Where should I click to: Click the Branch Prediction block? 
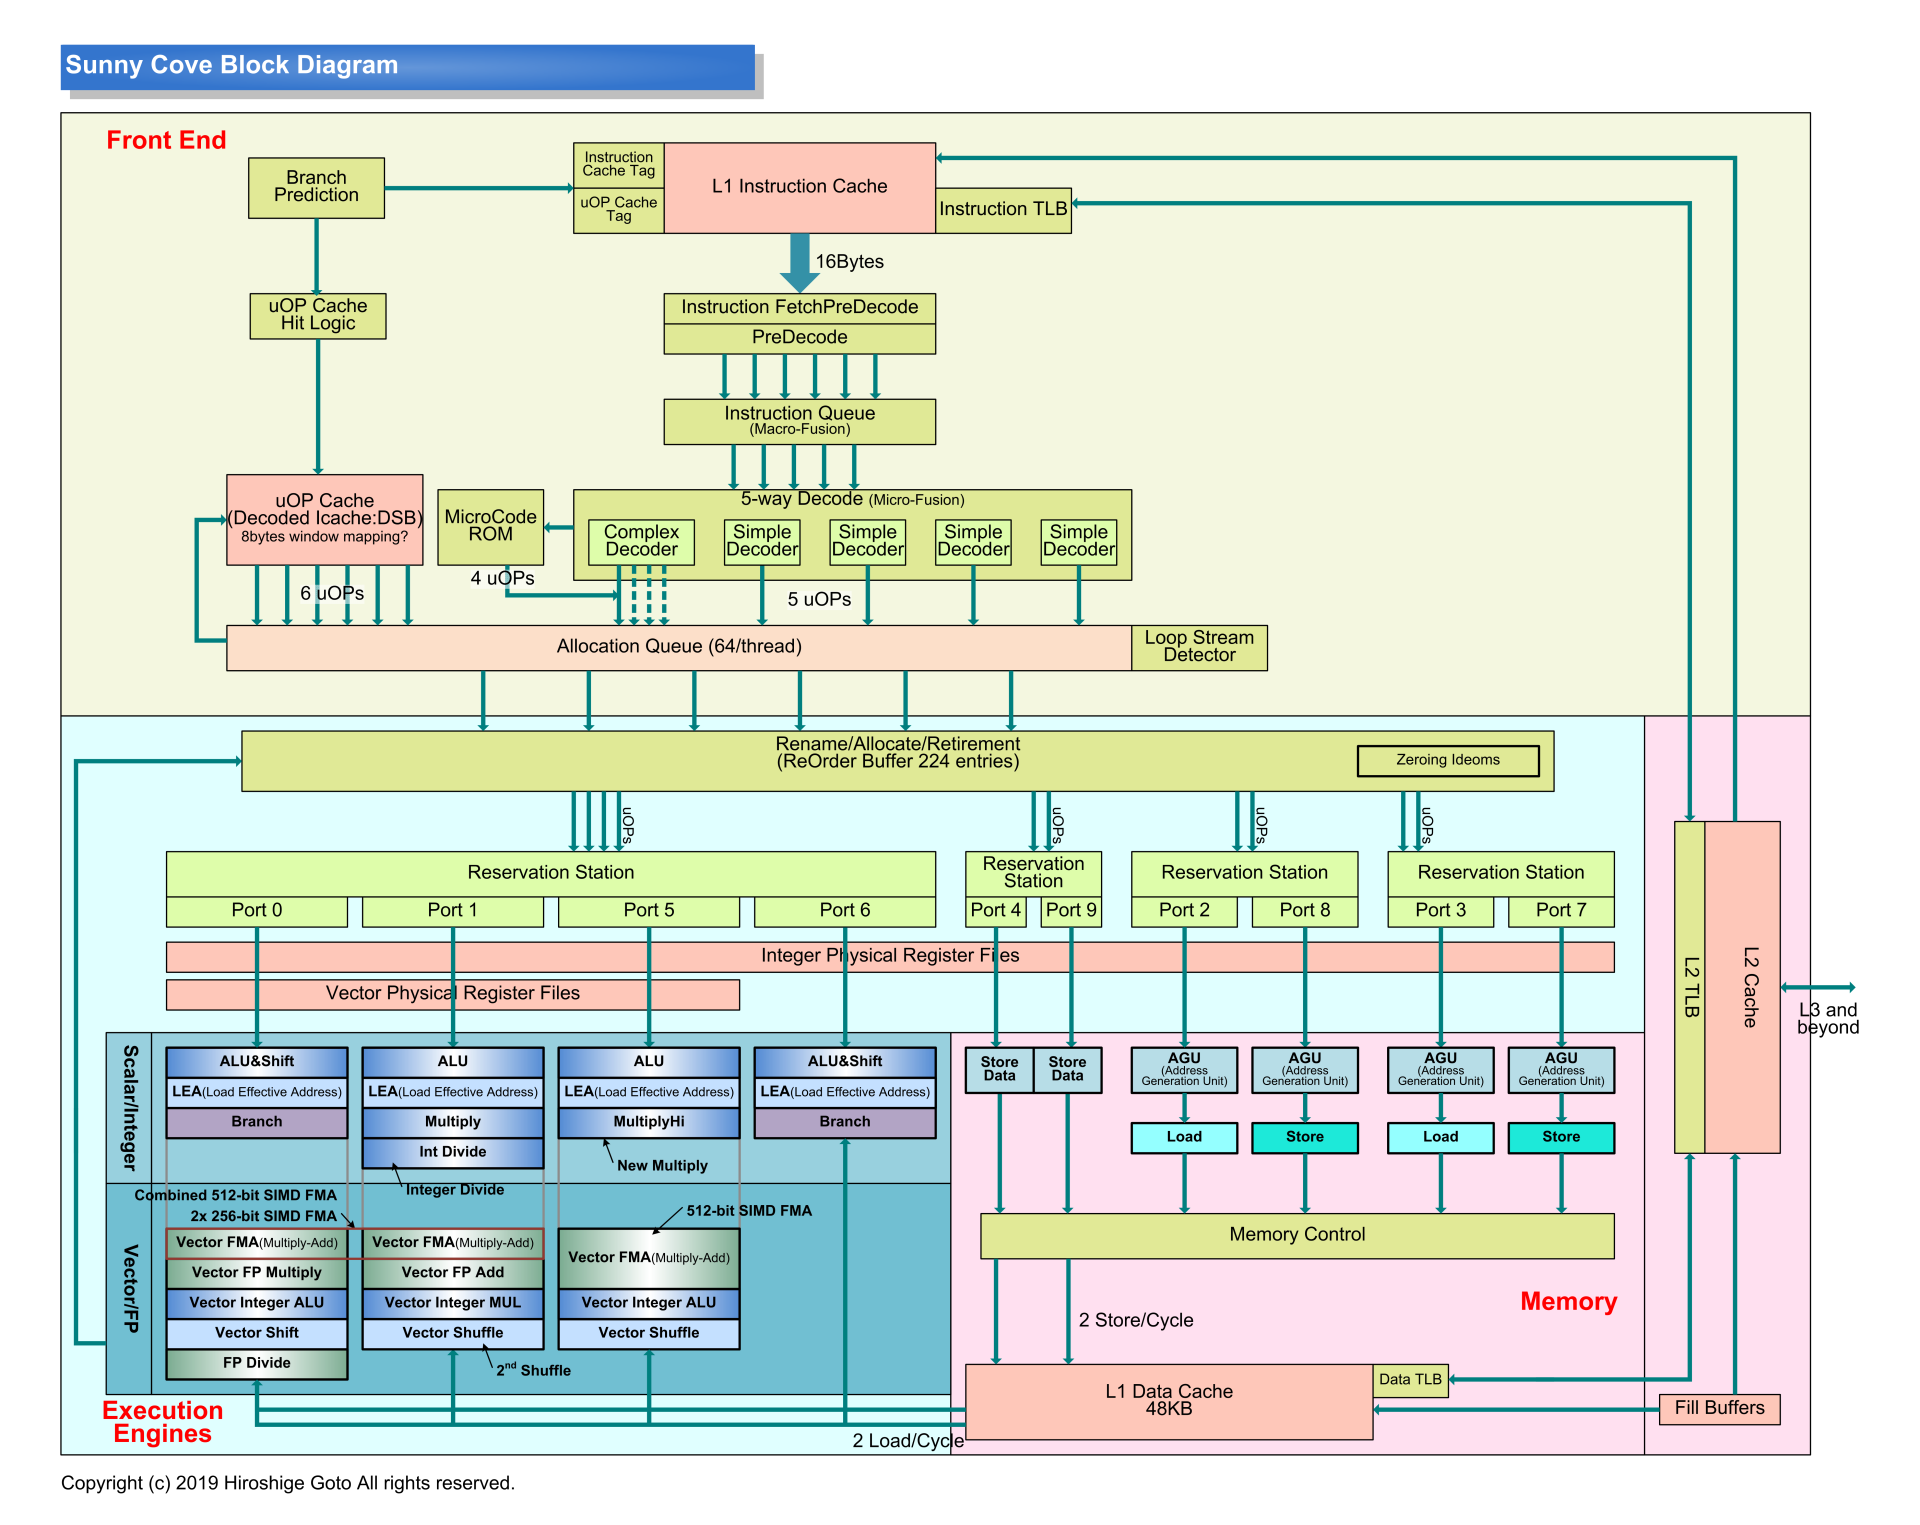[x=316, y=187]
